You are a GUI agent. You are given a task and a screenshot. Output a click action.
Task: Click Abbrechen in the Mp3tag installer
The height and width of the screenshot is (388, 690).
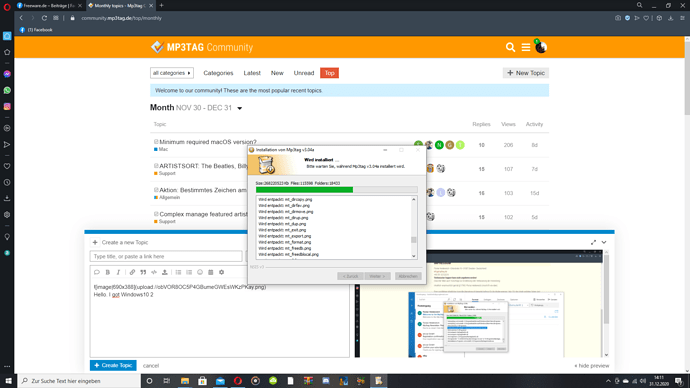[x=408, y=276]
